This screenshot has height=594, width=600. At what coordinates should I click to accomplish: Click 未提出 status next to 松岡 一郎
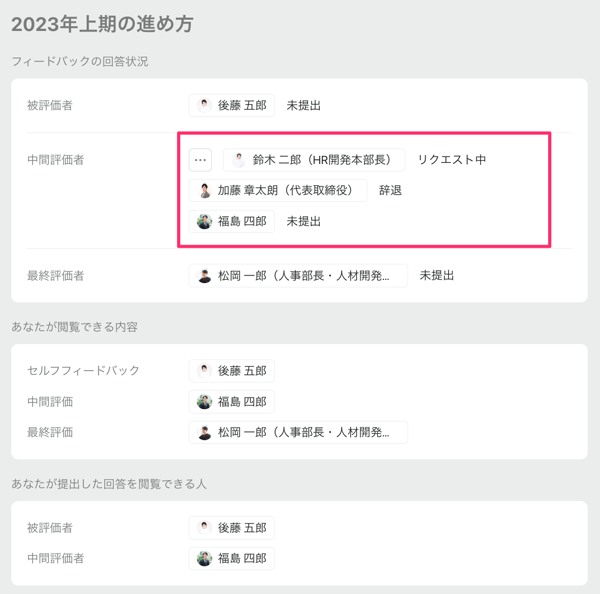click(x=436, y=275)
